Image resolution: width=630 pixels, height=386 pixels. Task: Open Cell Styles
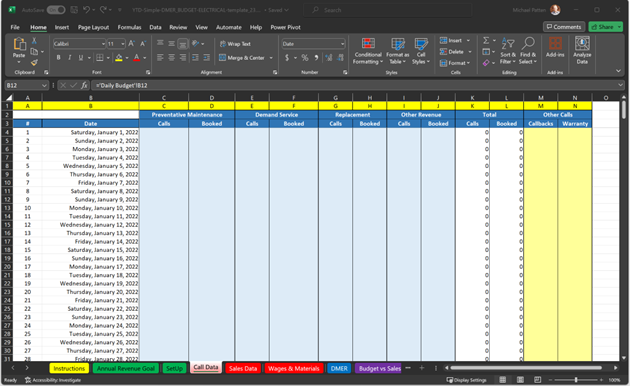421,51
